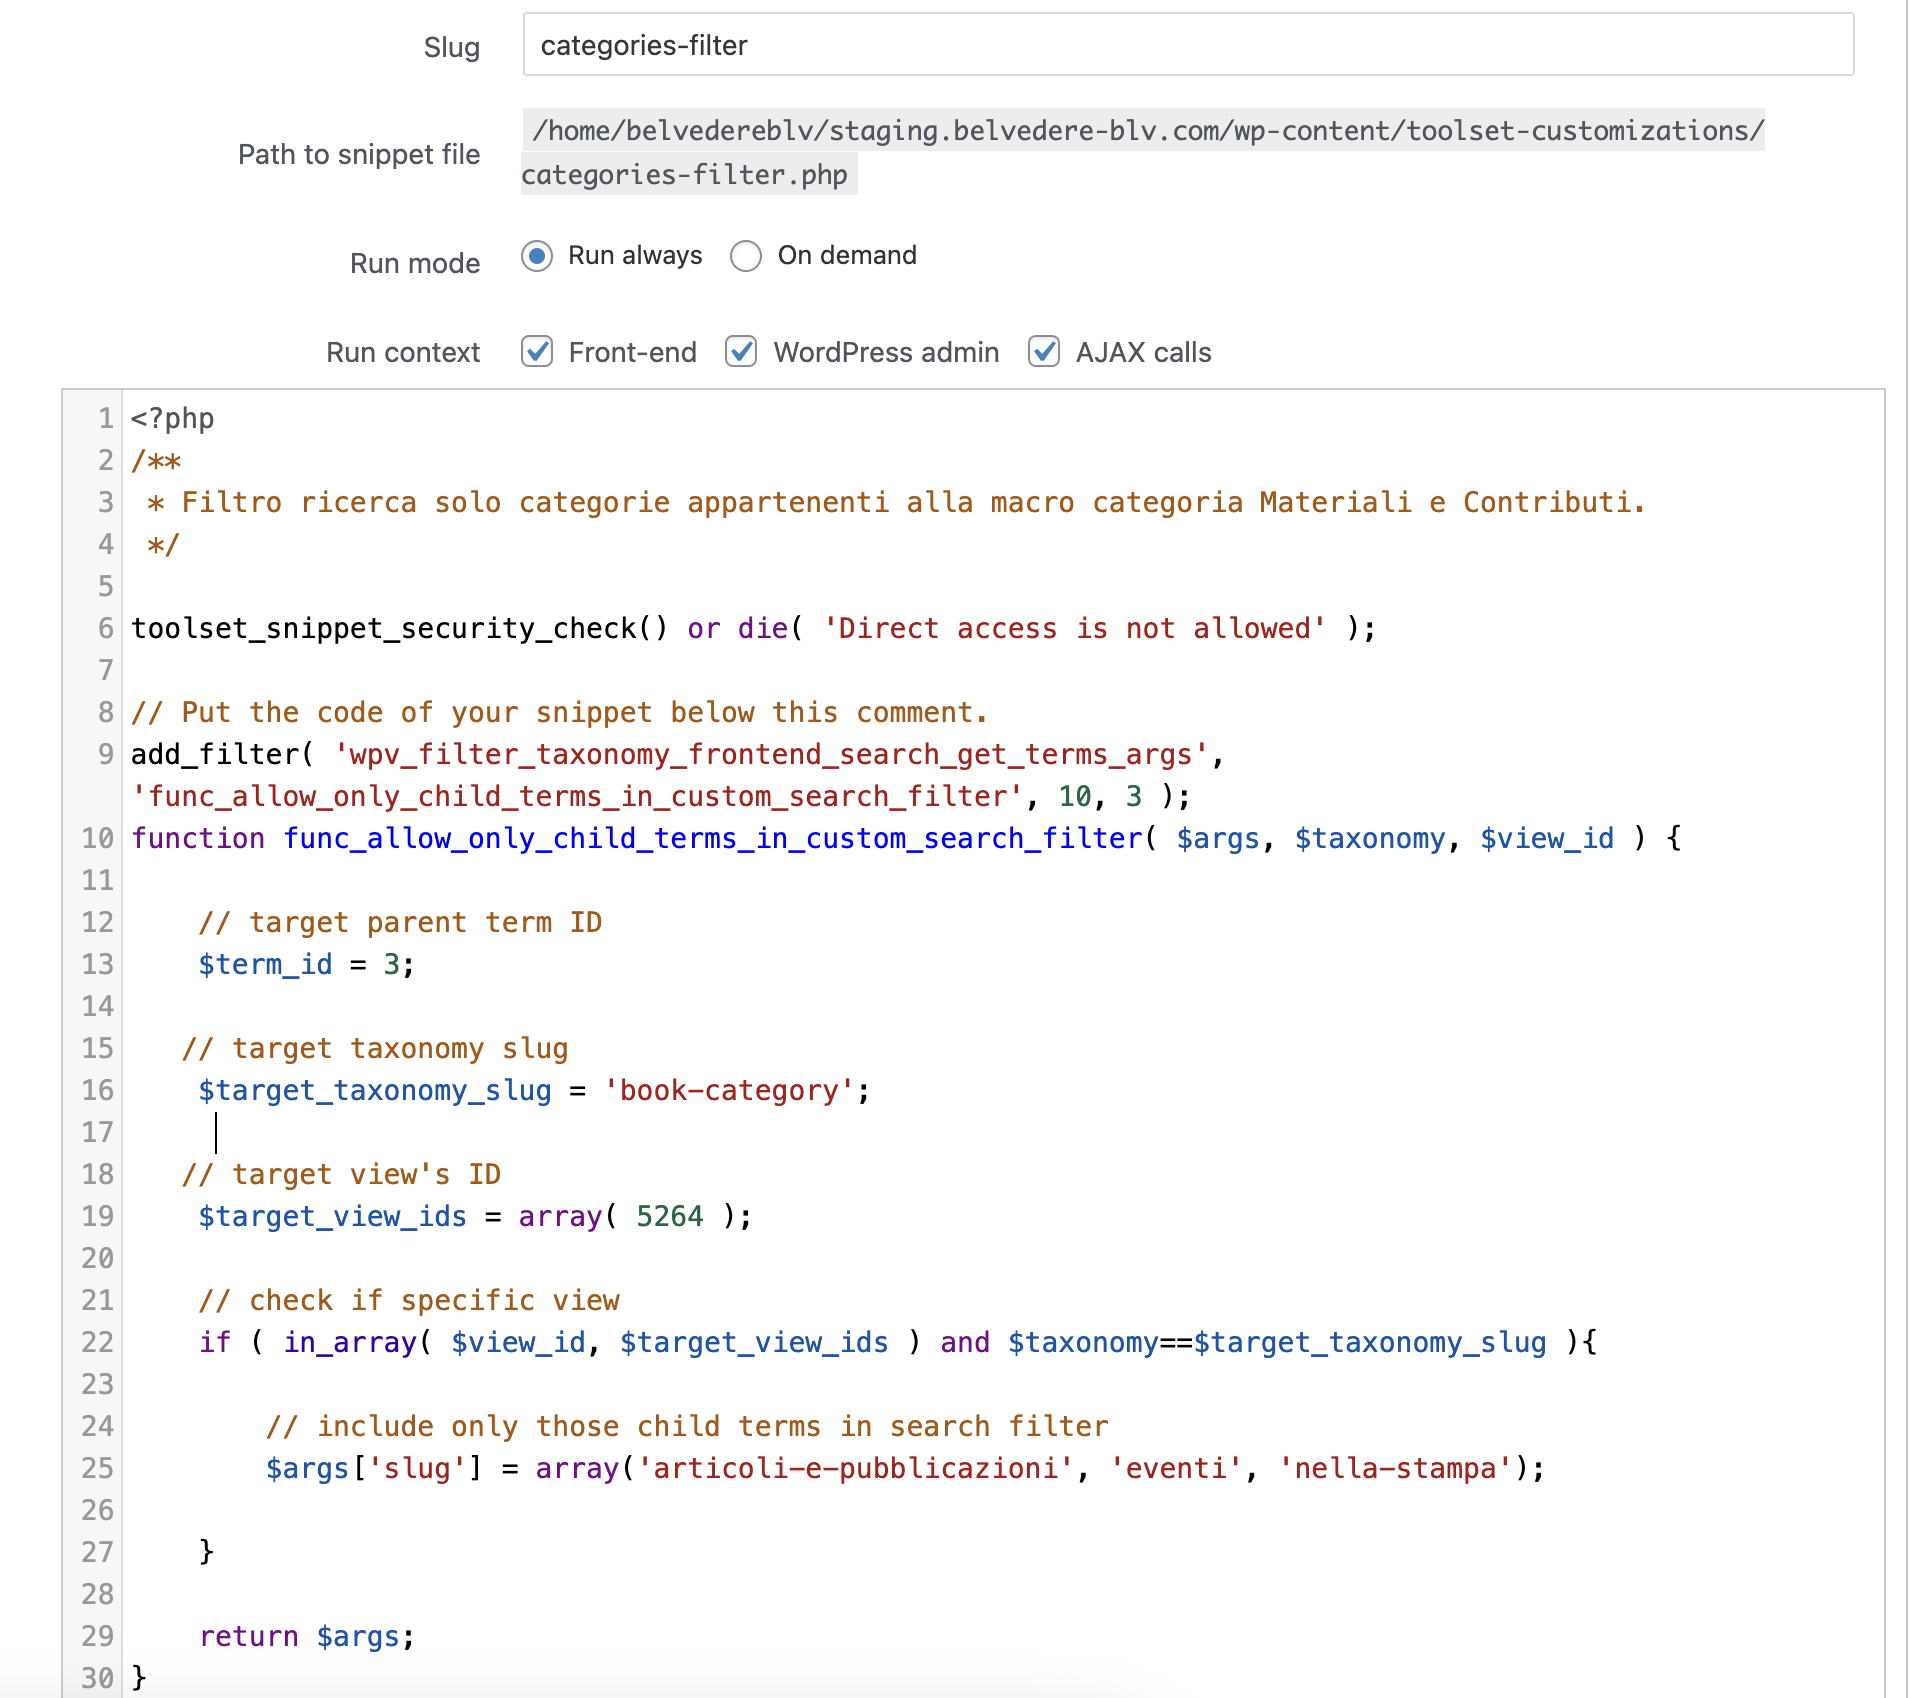Click categories-filter.php file name text
Viewport: 1924px width, 1698px height.
click(x=685, y=175)
